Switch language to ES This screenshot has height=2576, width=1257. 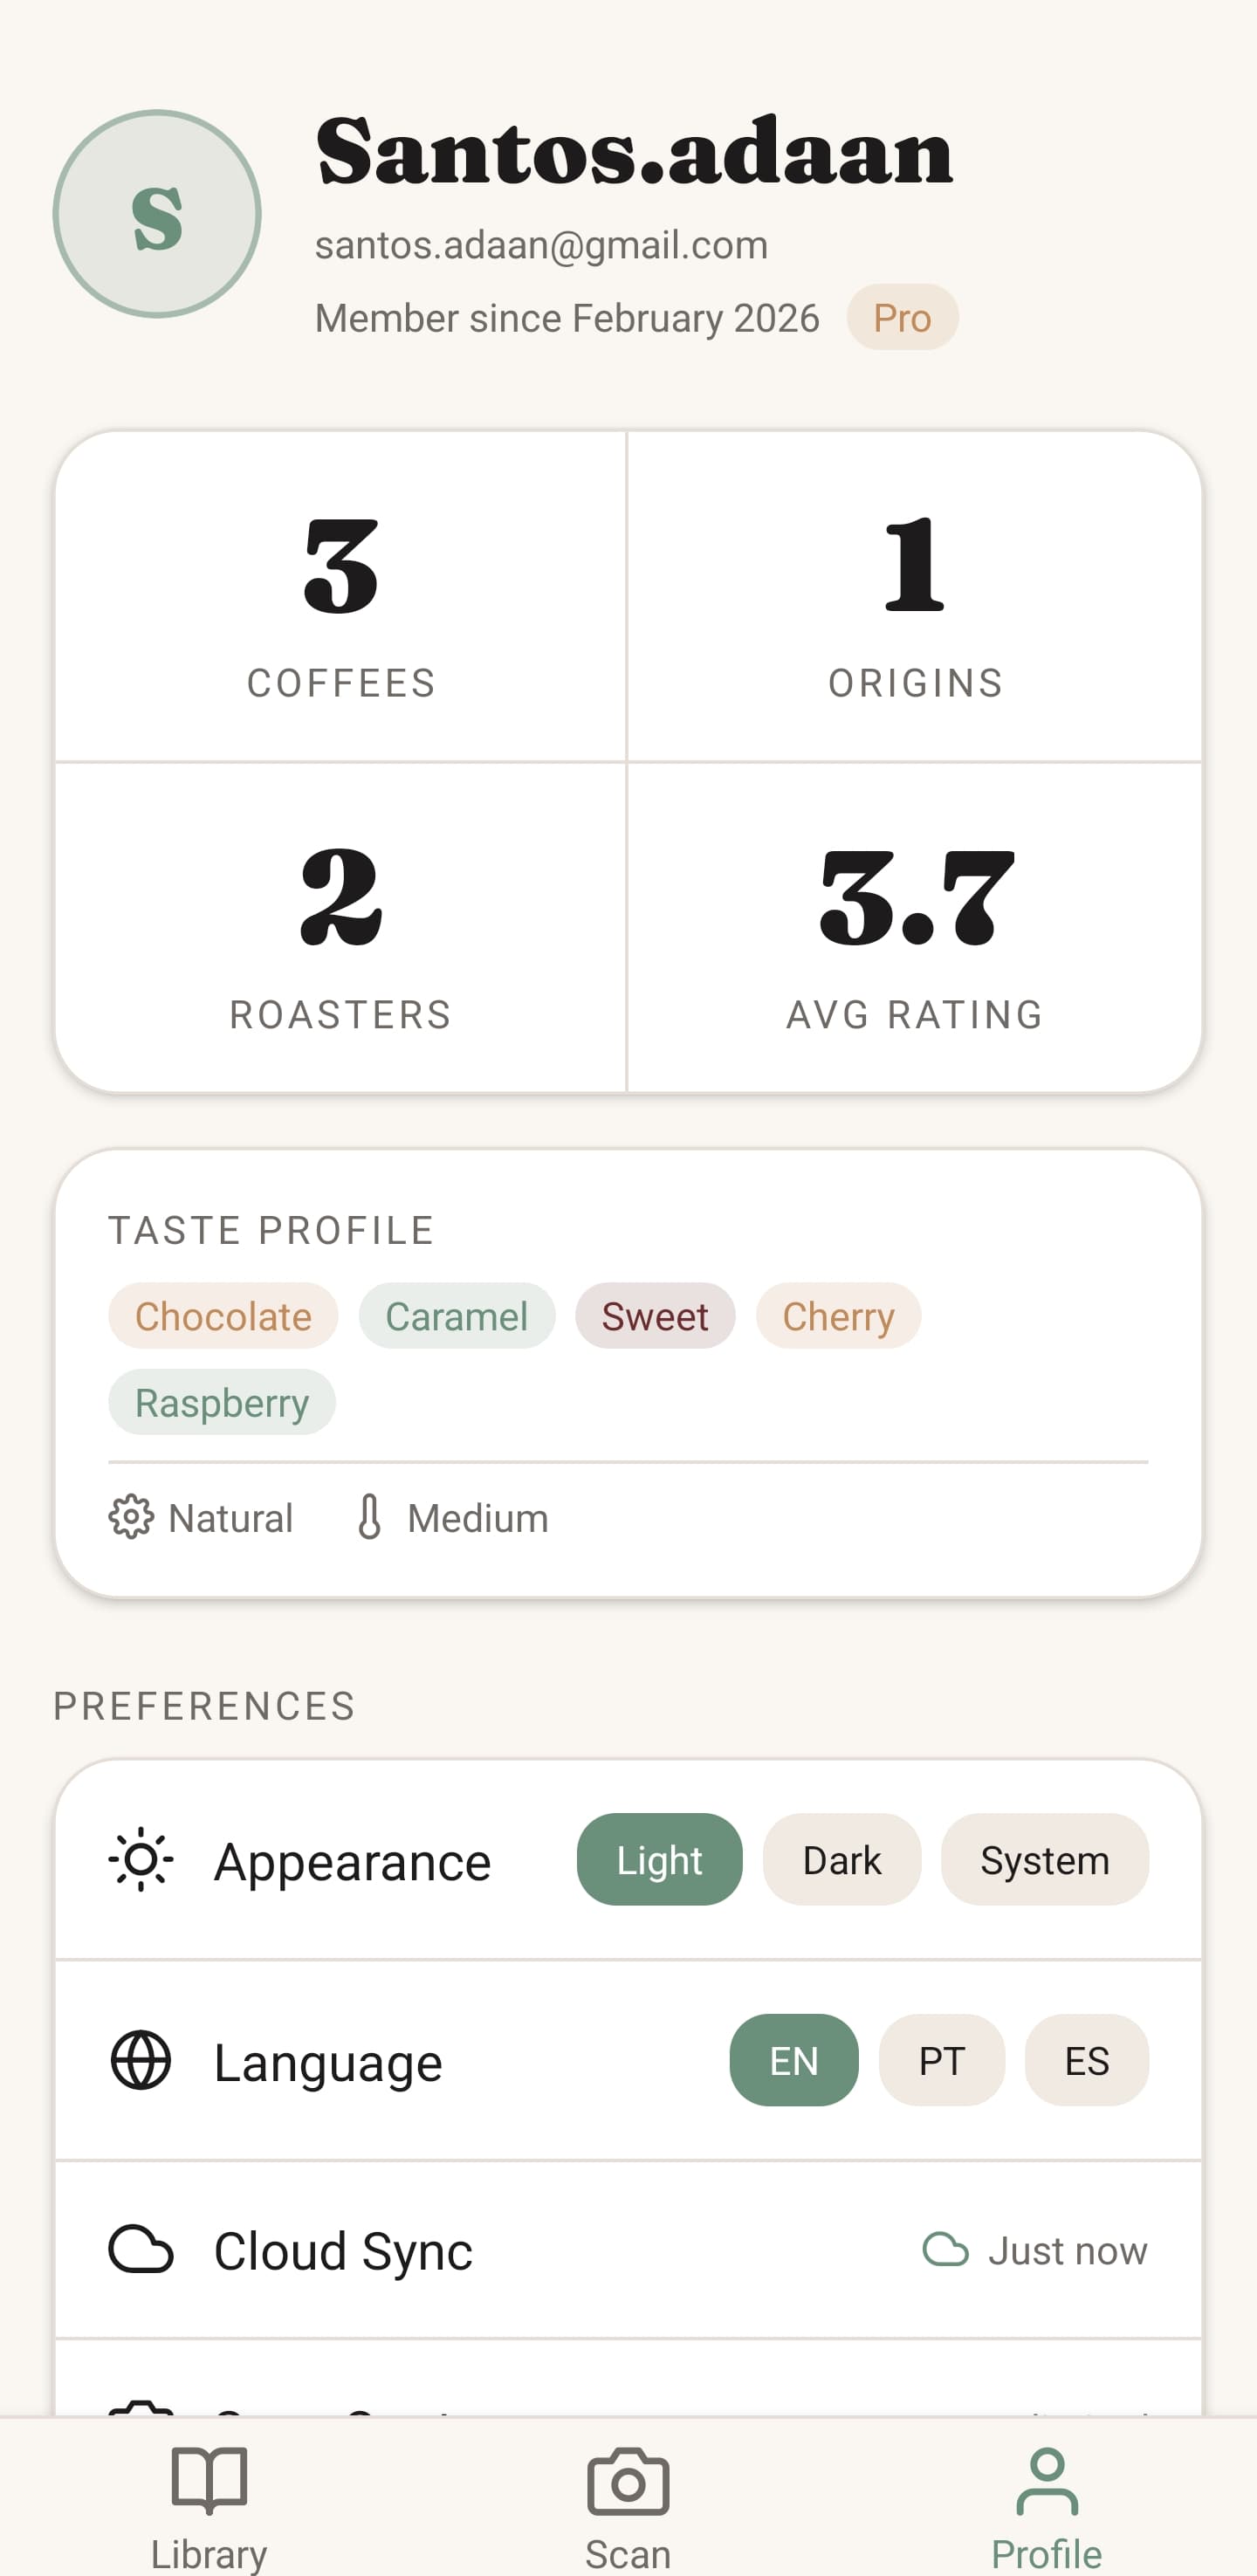tap(1087, 2060)
